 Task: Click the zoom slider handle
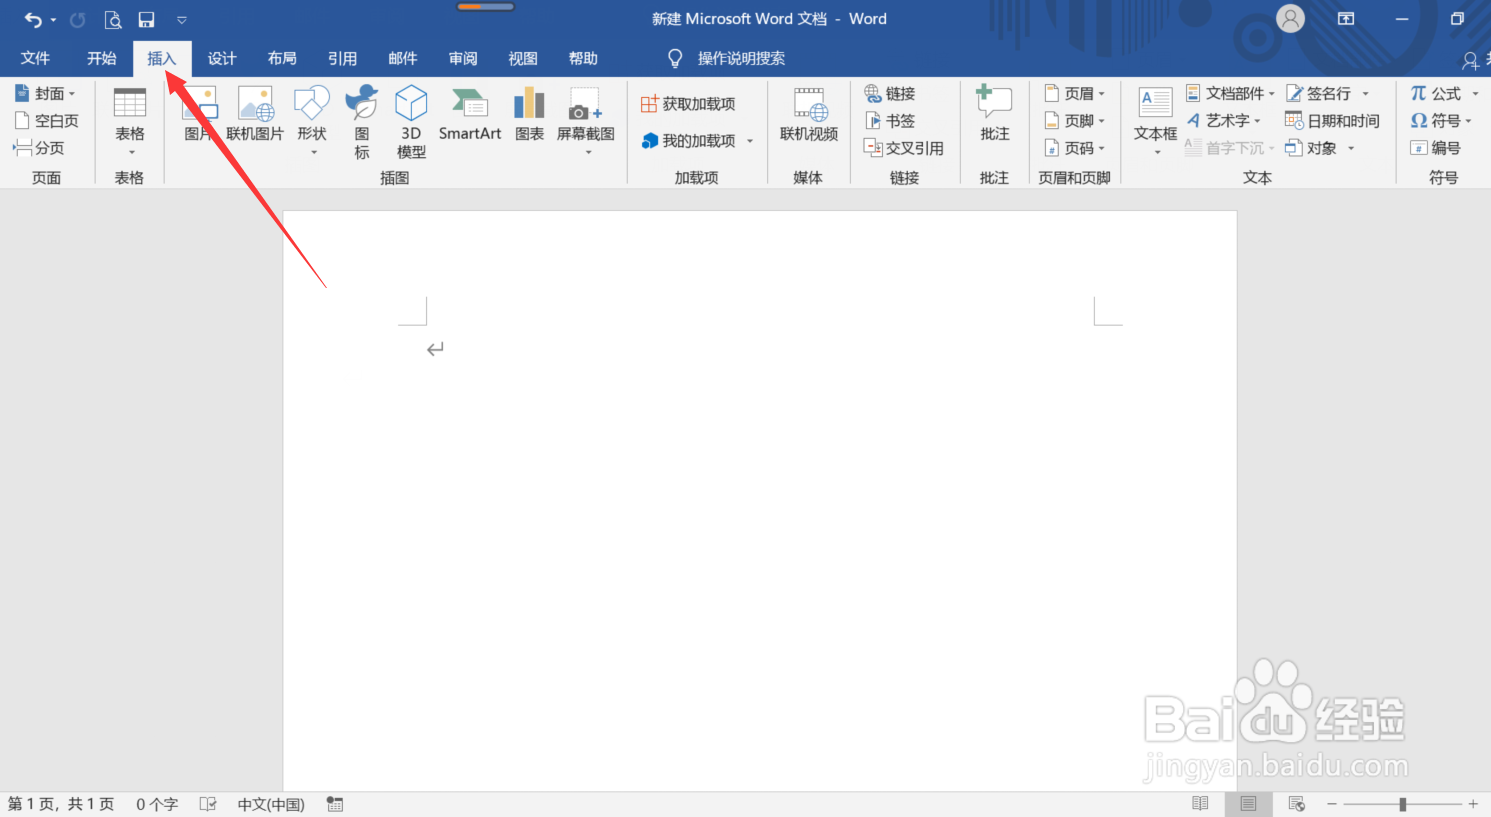1403,804
